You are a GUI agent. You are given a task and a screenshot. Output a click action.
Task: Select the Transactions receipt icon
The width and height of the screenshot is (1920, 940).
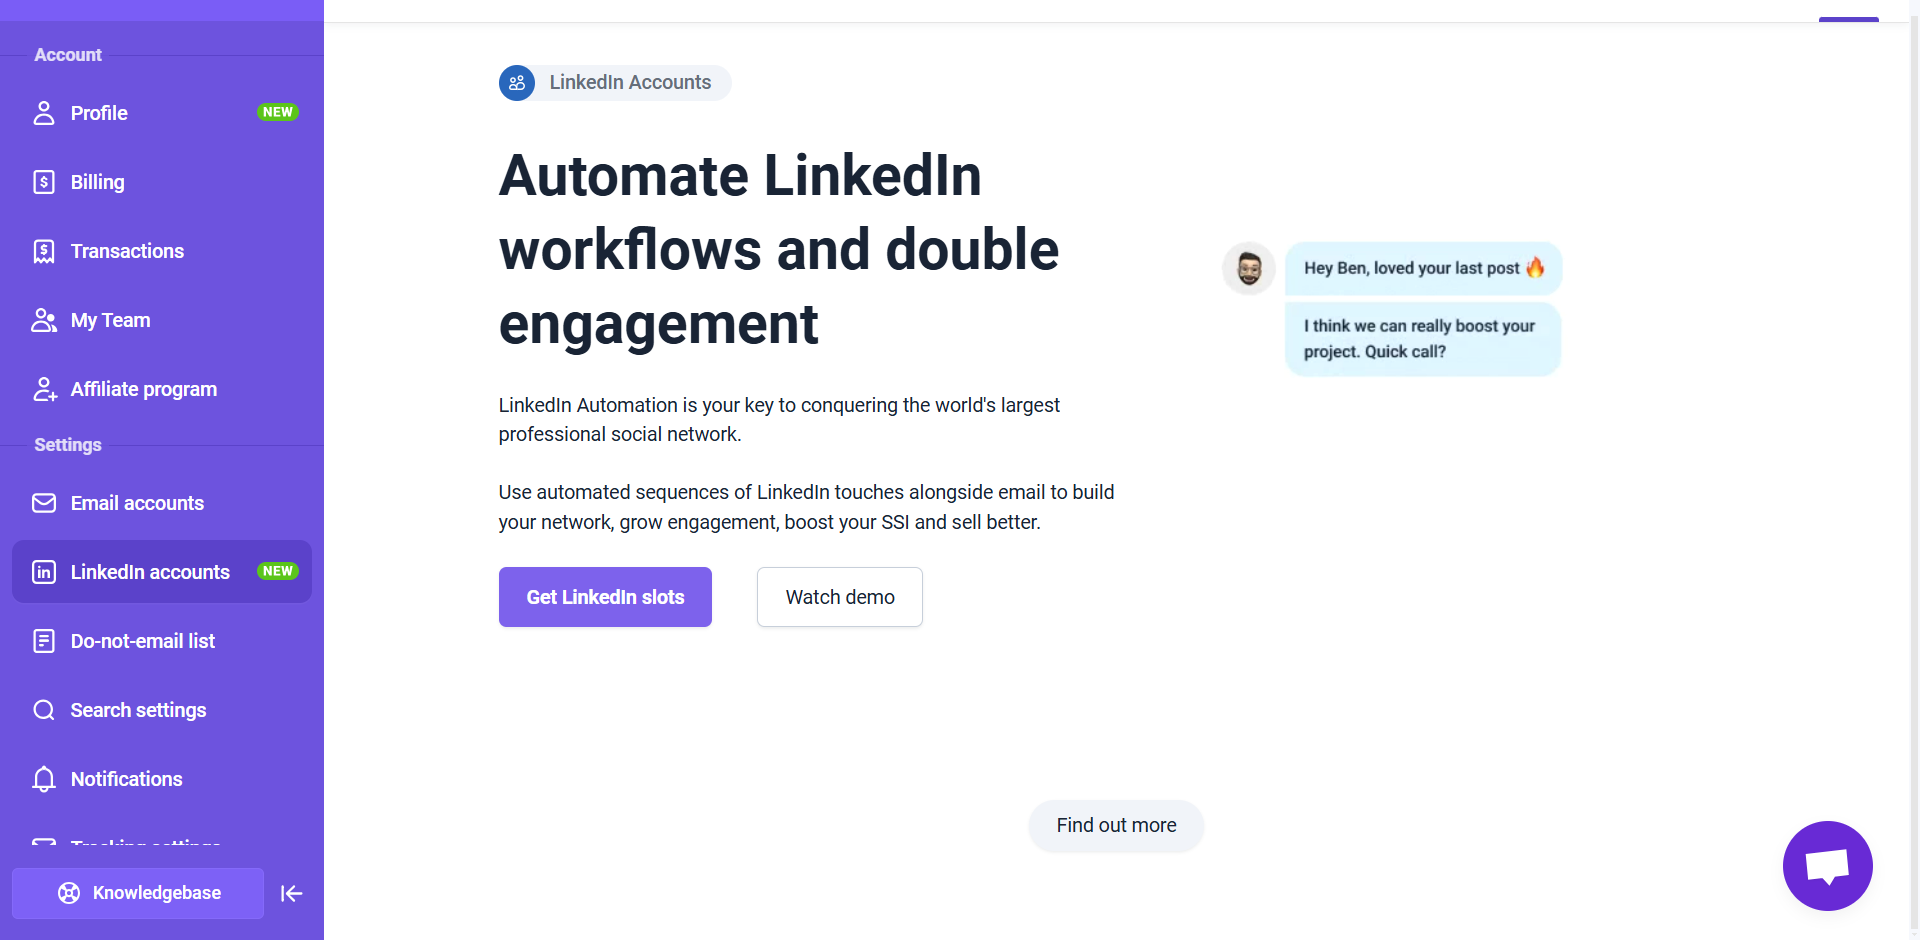point(44,251)
